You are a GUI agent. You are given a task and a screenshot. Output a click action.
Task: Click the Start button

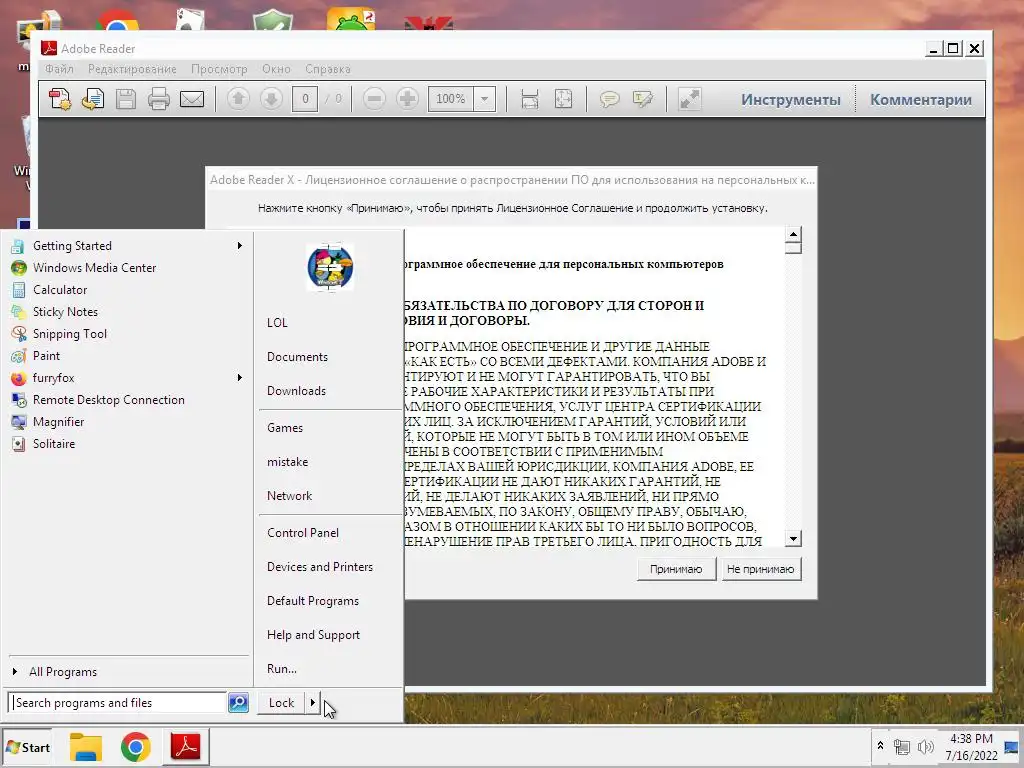[x=27, y=747]
